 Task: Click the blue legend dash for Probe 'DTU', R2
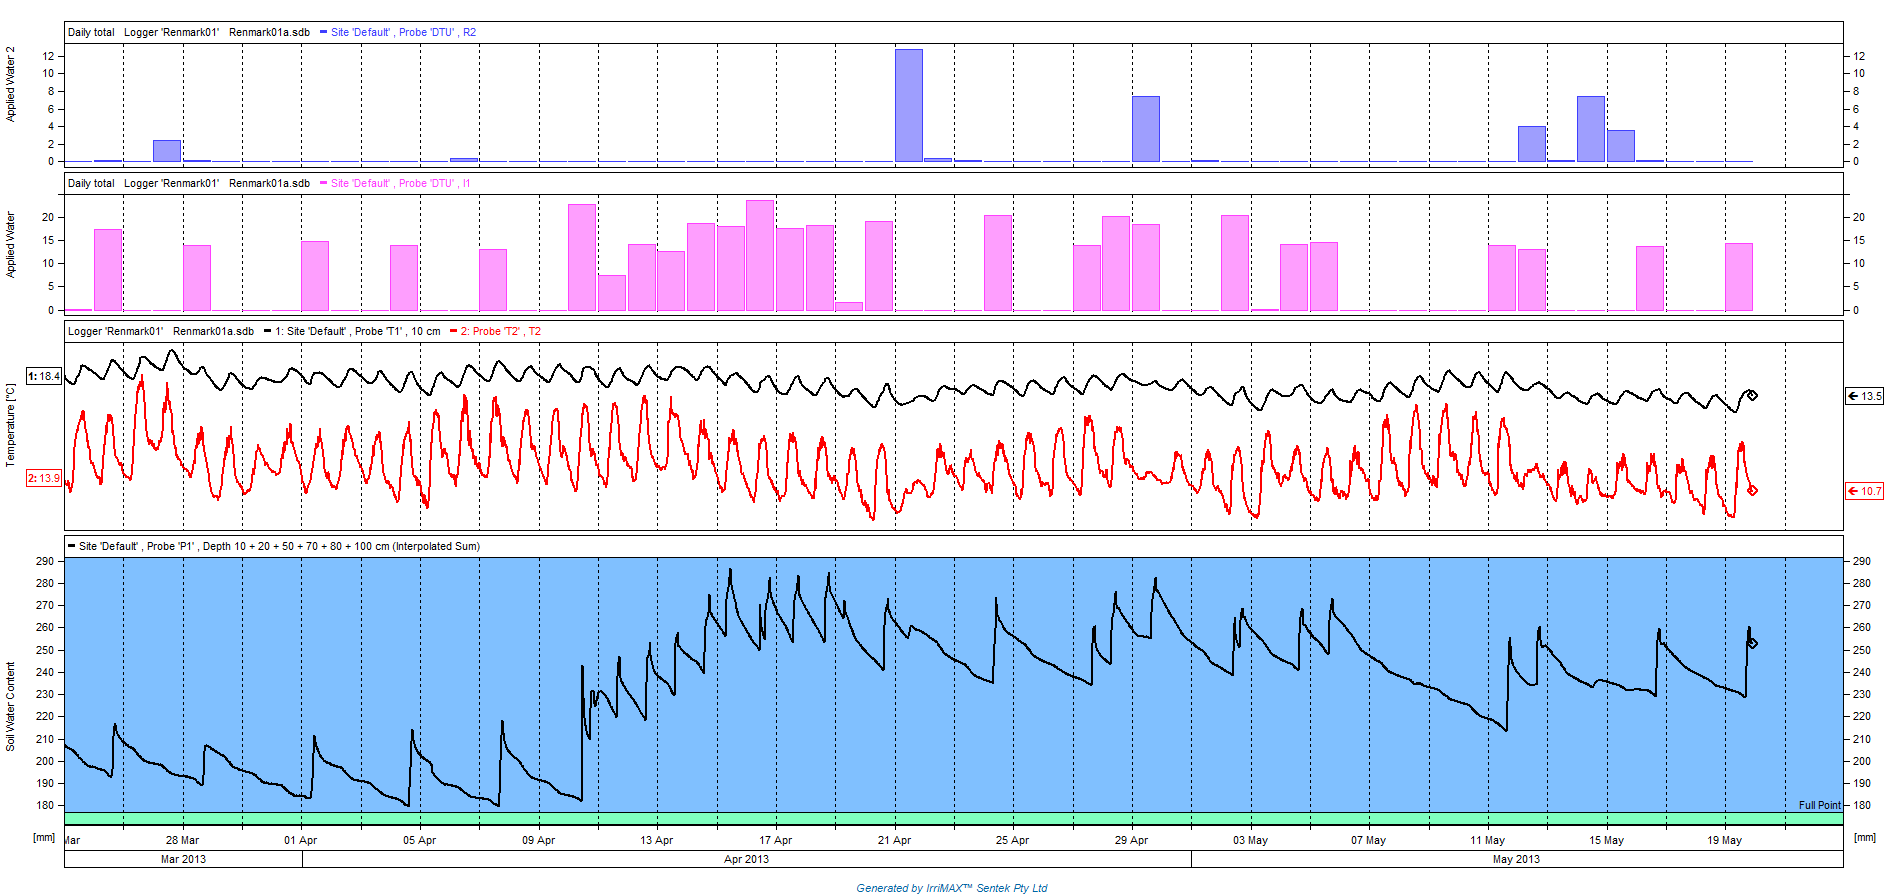[x=323, y=32]
